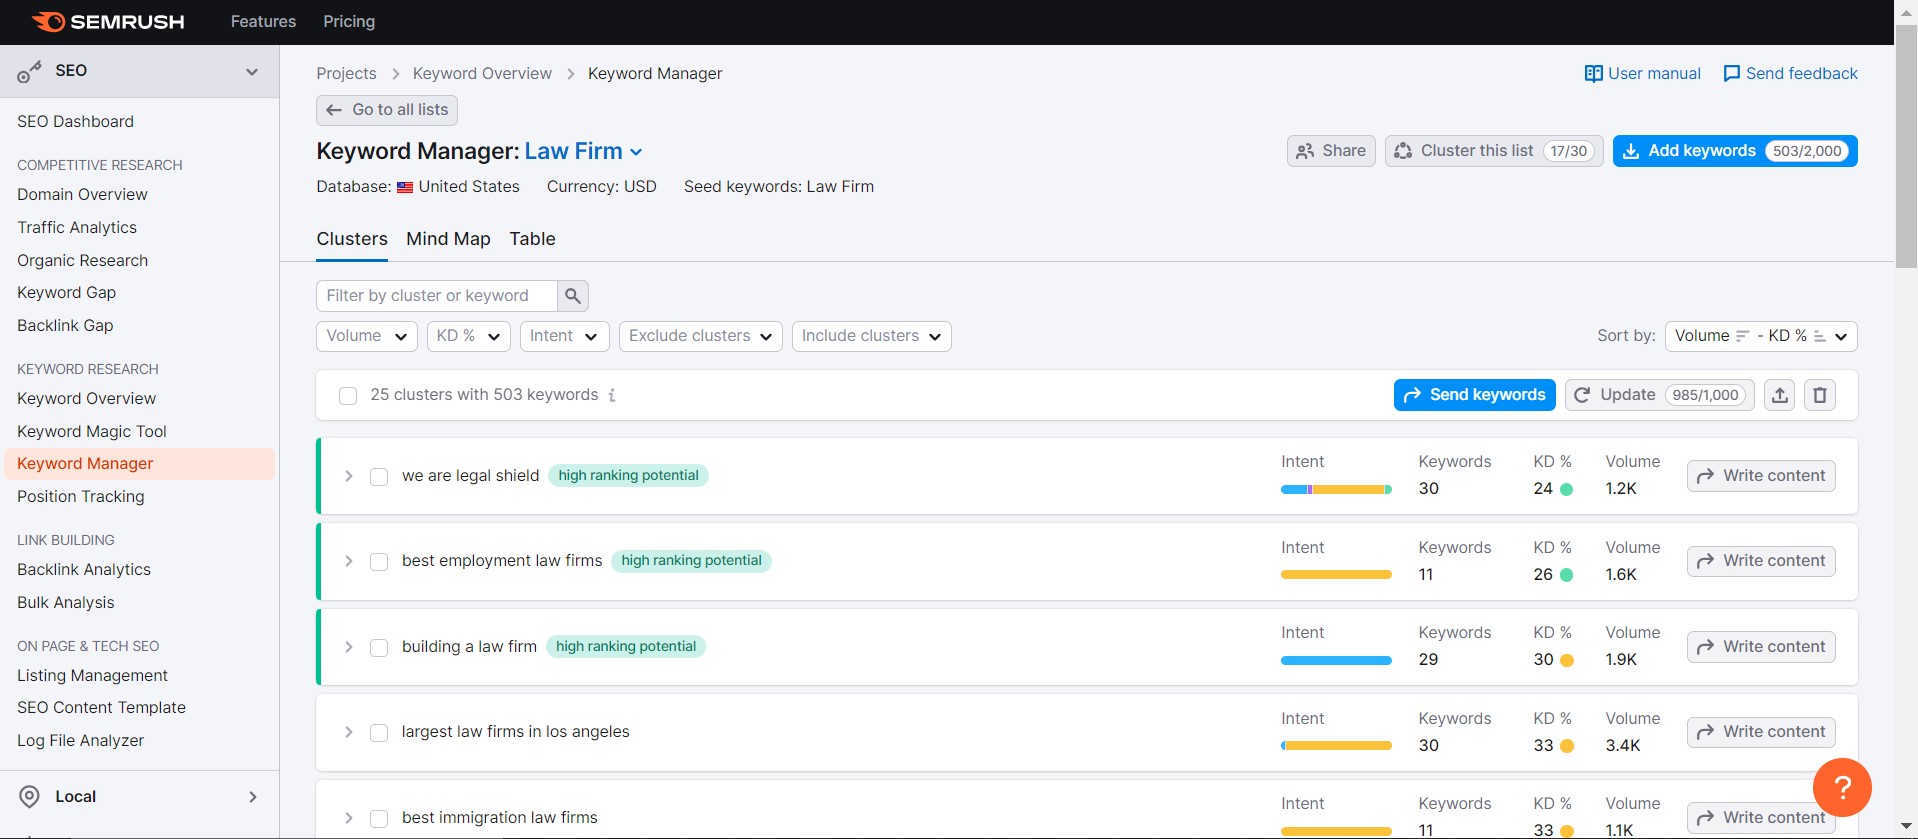Image resolution: width=1918 pixels, height=839 pixels.
Task: Check the 'we are legal shield' cluster box
Action: click(x=379, y=477)
